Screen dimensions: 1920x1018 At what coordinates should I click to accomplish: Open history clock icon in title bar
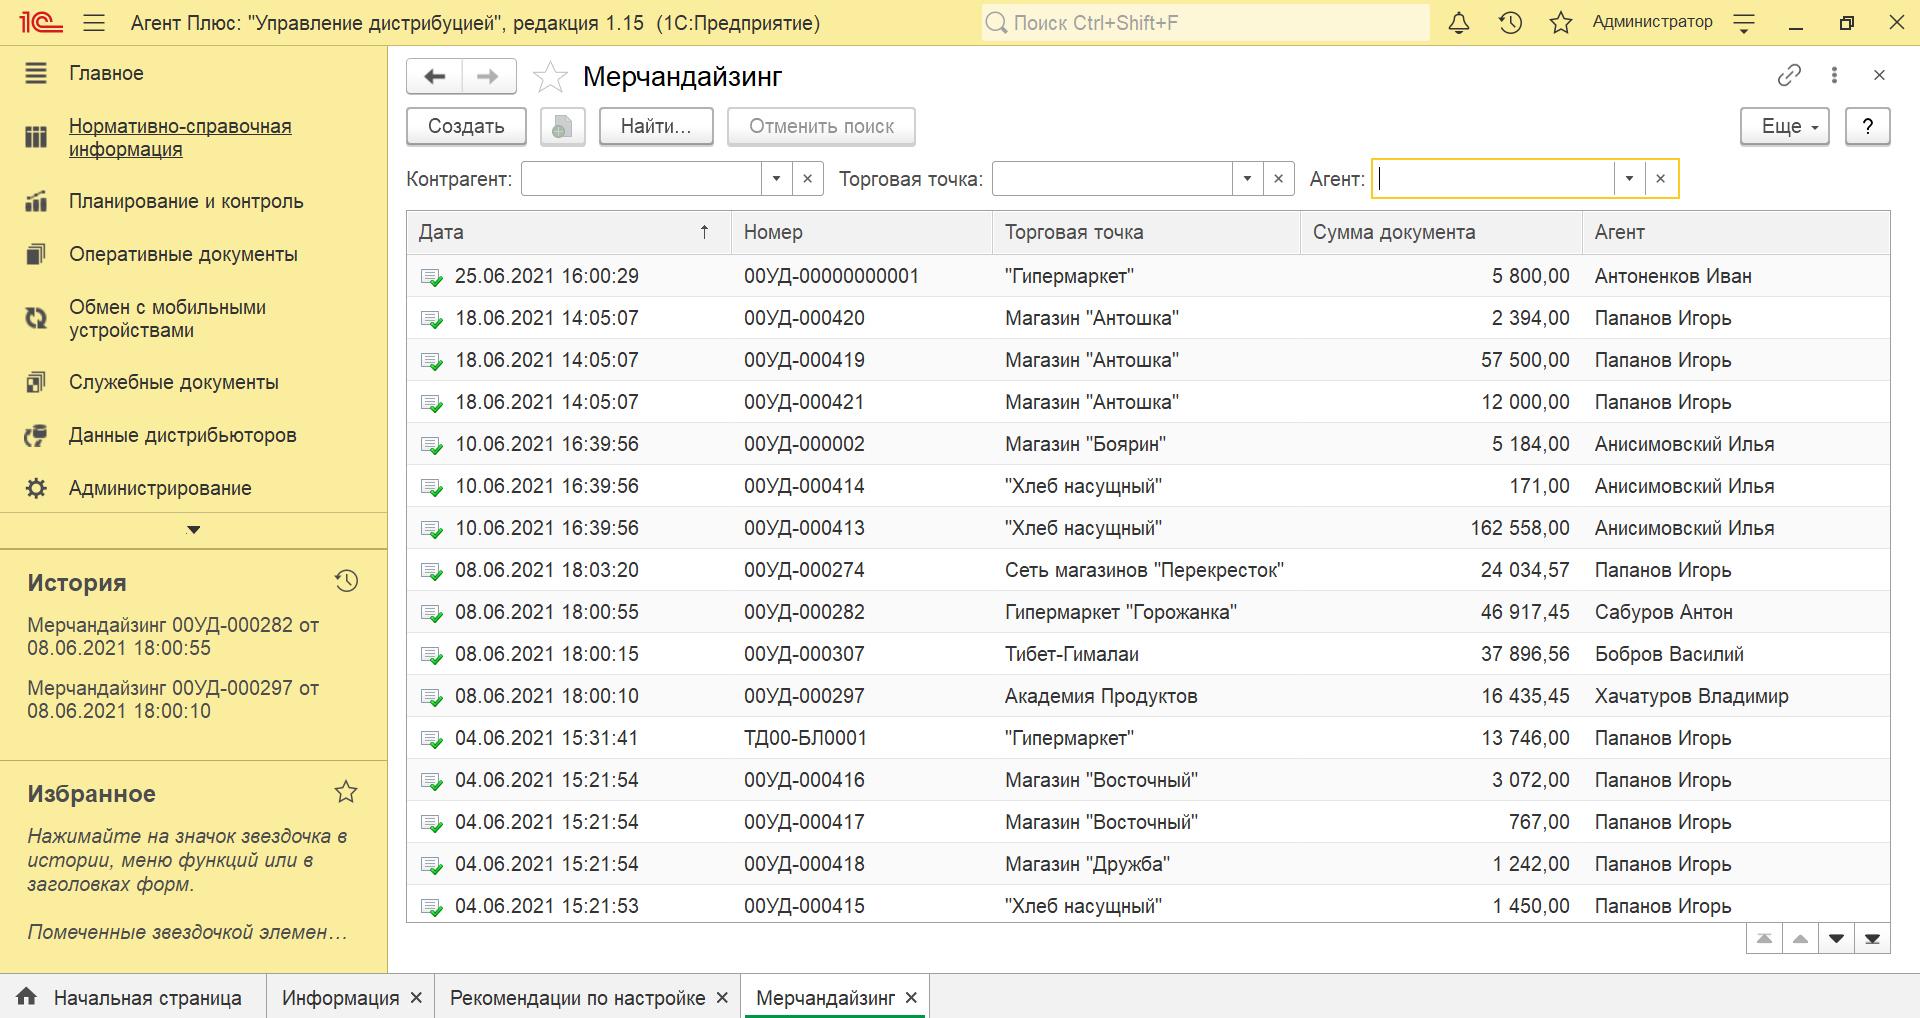pos(1510,22)
